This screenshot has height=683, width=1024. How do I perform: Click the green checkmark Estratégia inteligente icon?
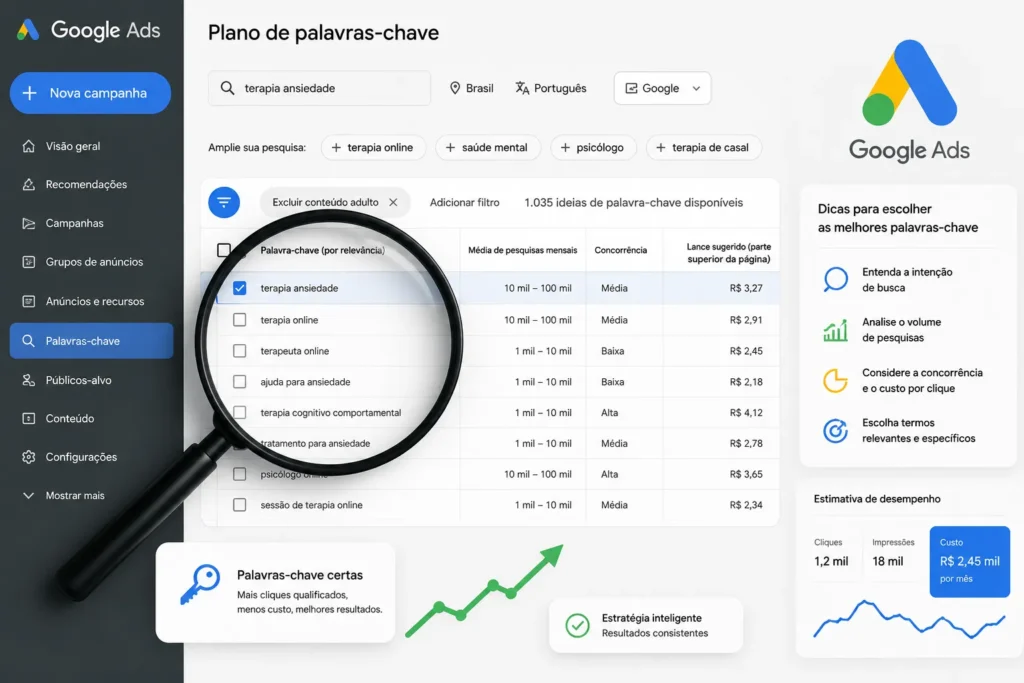tap(577, 625)
